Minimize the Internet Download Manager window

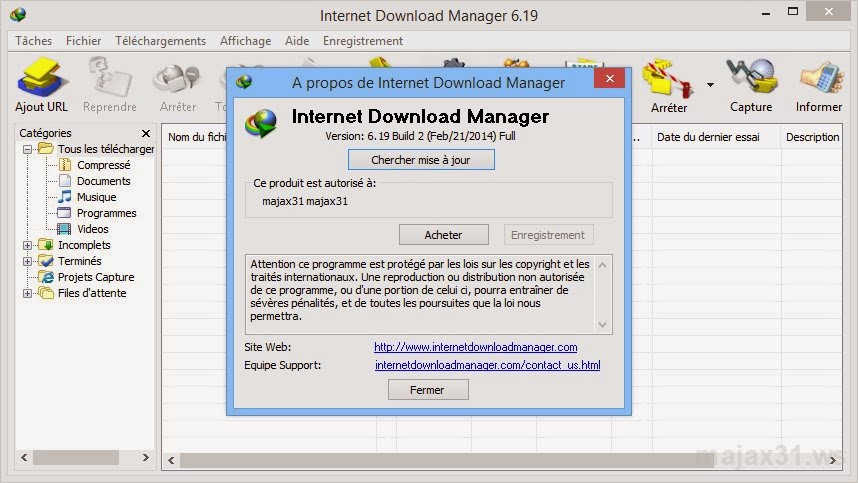(766, 13)
